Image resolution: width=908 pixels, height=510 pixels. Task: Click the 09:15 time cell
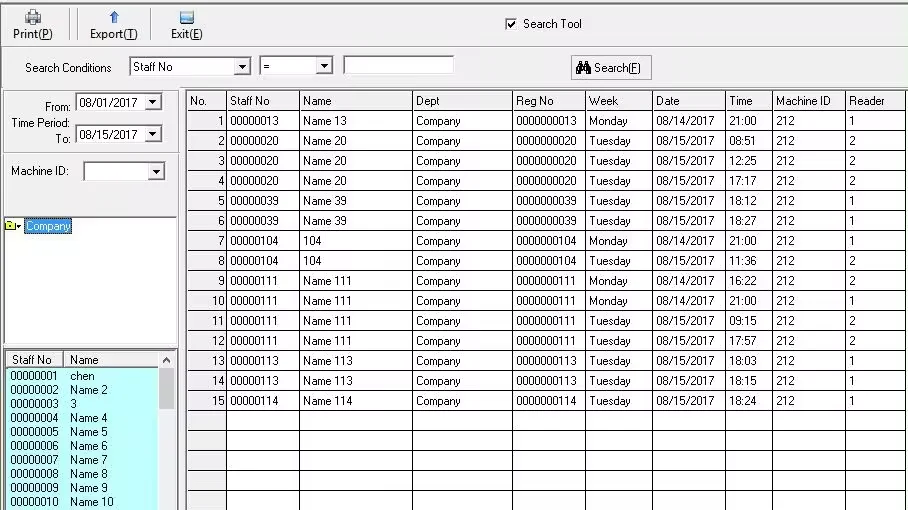point(749,321)
